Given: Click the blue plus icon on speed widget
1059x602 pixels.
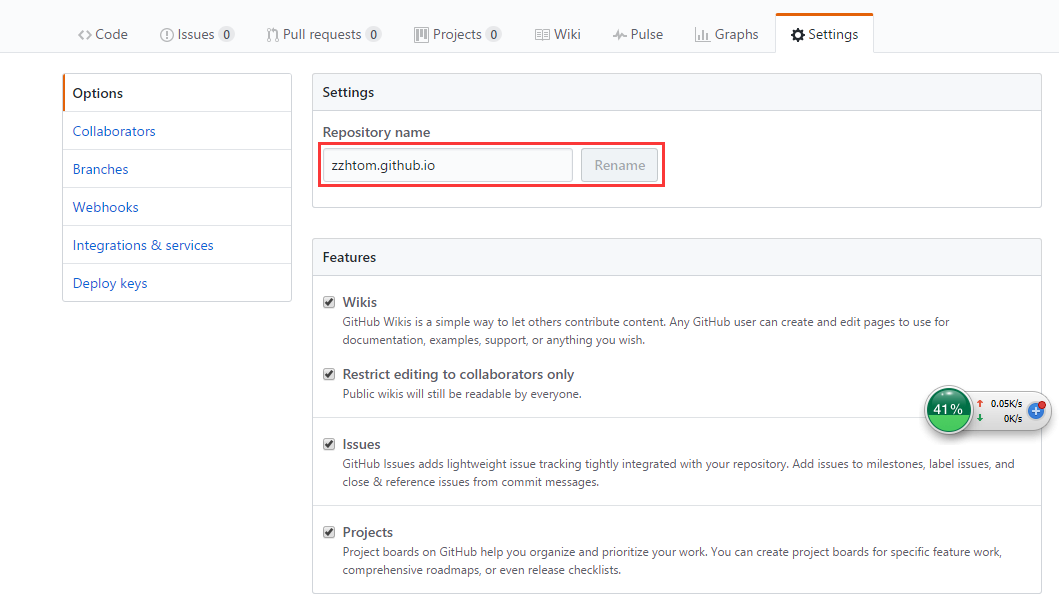Looking at the screenshot, I should point(1036,410).
